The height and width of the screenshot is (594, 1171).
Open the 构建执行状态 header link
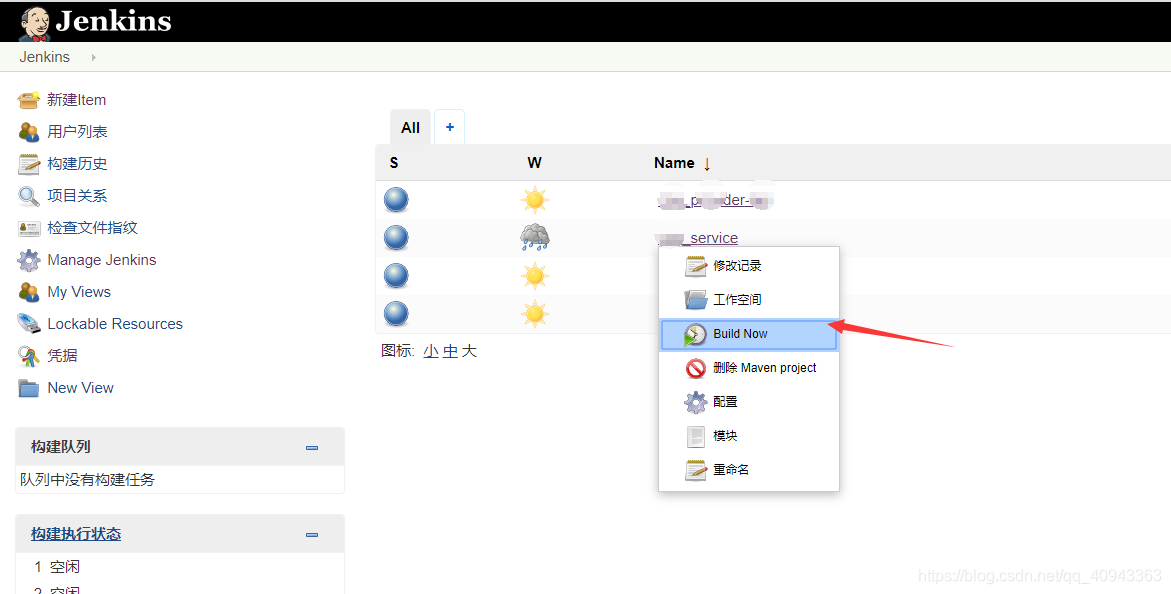pyautogui.click(x=75, y=533)
